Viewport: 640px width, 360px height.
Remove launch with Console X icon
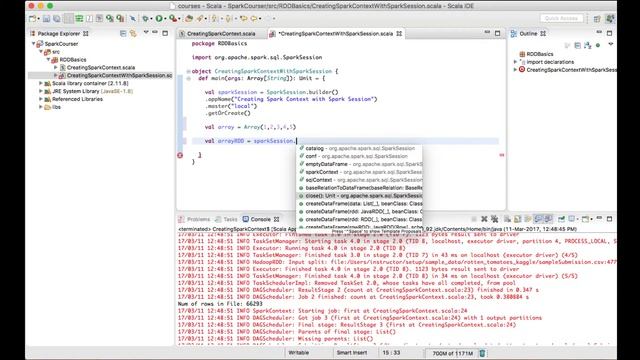tap(484, 219)
